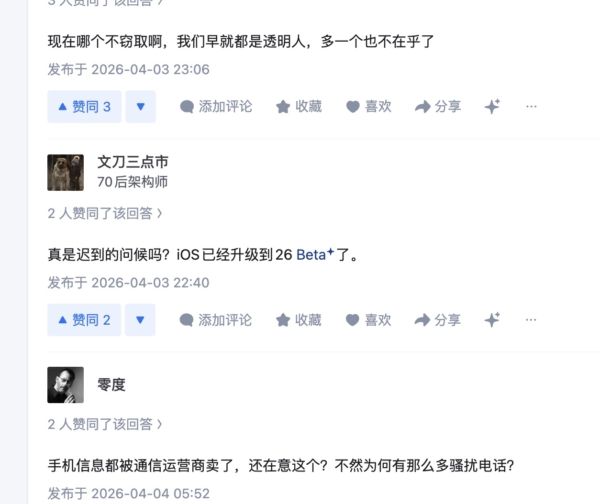
Task: Expand 2 人赞同了该回答 under 零度
Action: (105, 424)
